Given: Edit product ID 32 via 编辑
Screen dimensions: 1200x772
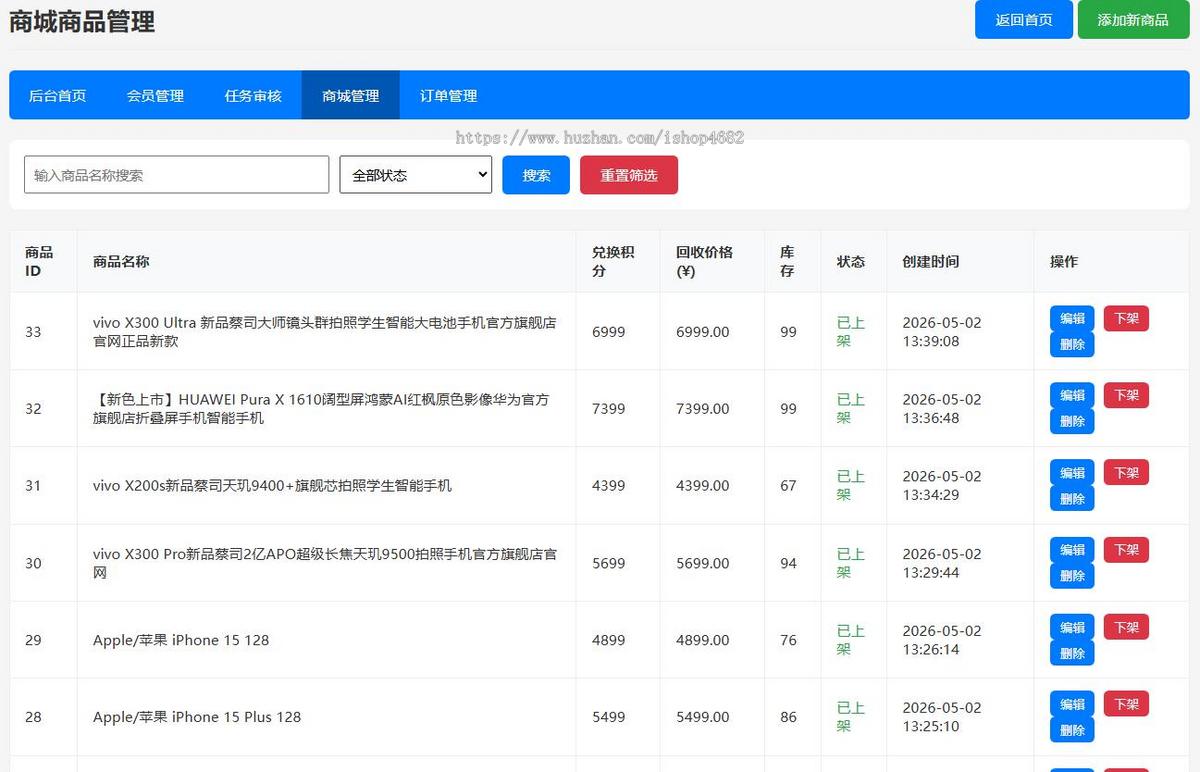Looking at the screenshot, I should (x=1072, y=395).
